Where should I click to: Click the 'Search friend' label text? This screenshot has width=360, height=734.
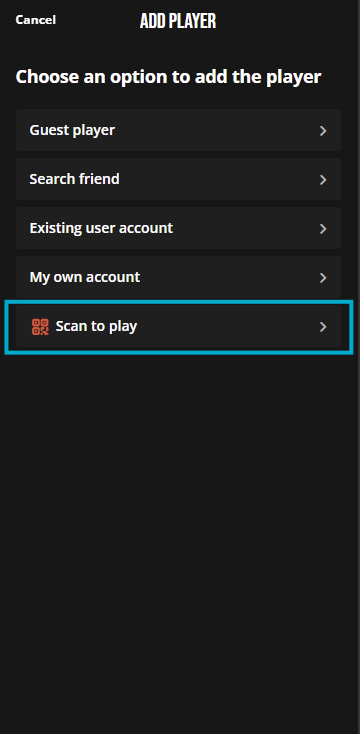pyautogui.click(x=74, y=179)
